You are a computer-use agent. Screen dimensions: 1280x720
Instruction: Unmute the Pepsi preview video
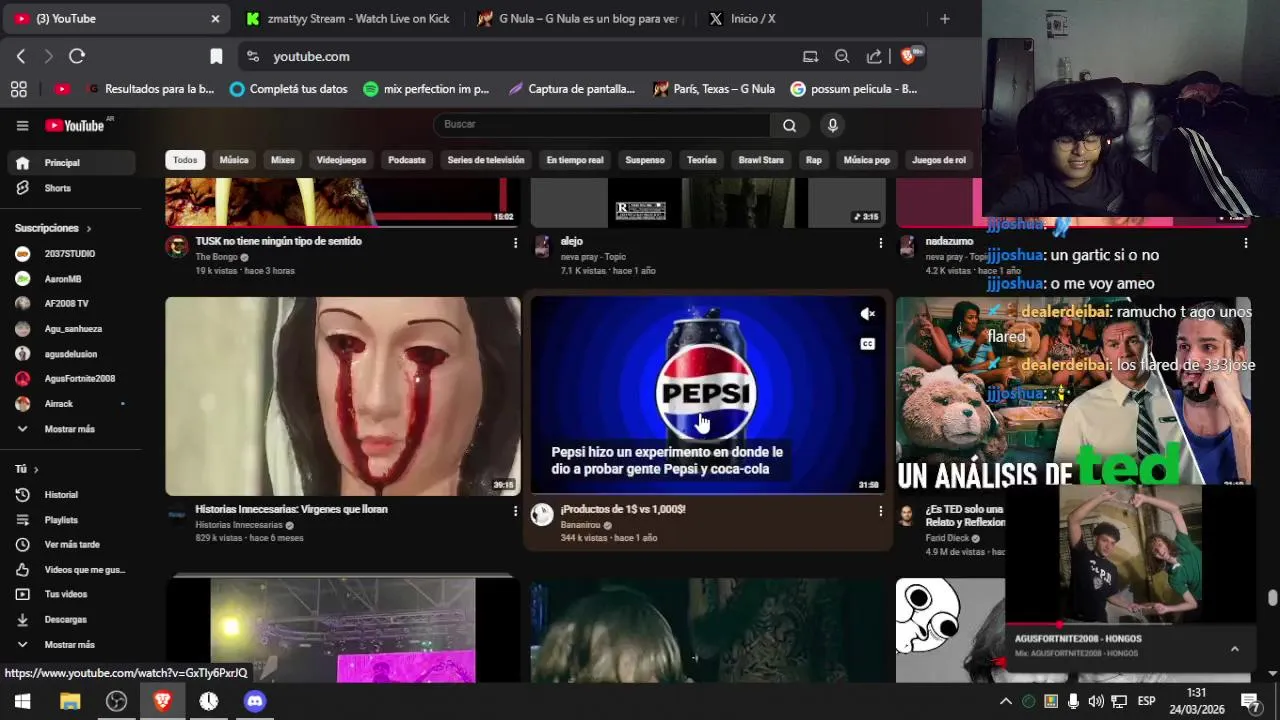(x=867, y=314)
